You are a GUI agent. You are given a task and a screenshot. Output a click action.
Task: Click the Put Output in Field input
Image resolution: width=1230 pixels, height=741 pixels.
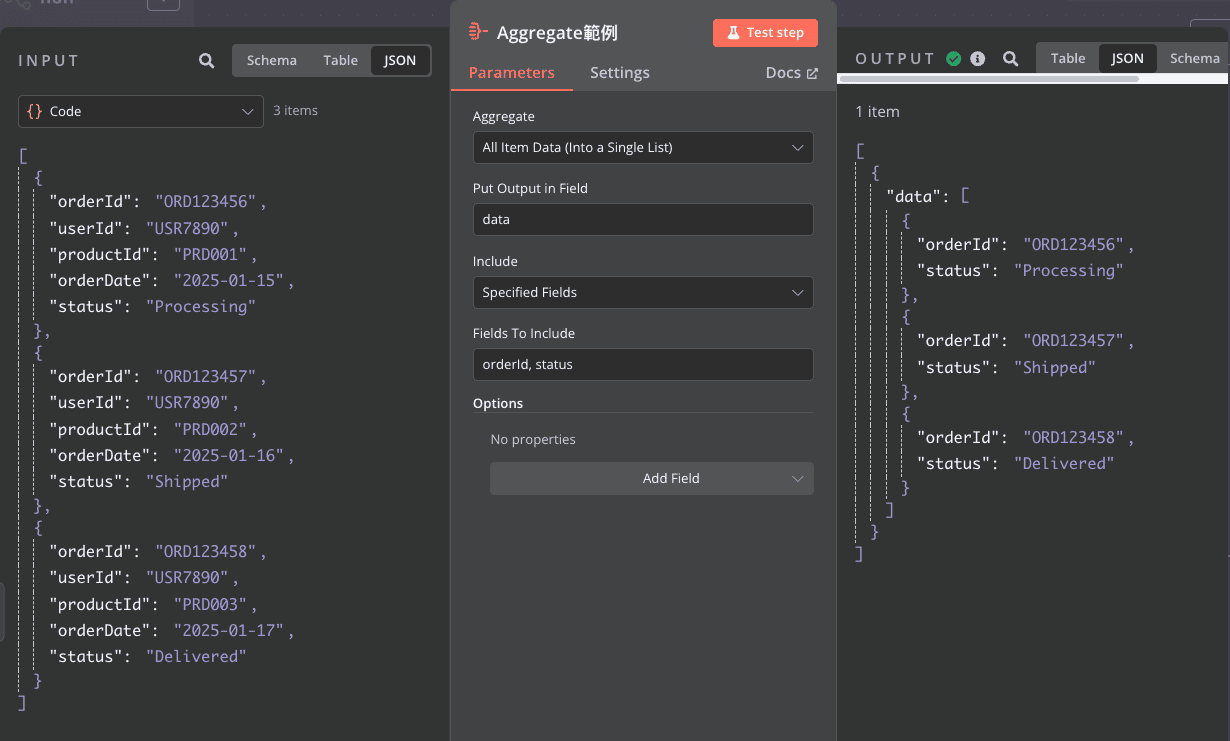(643, 220)
